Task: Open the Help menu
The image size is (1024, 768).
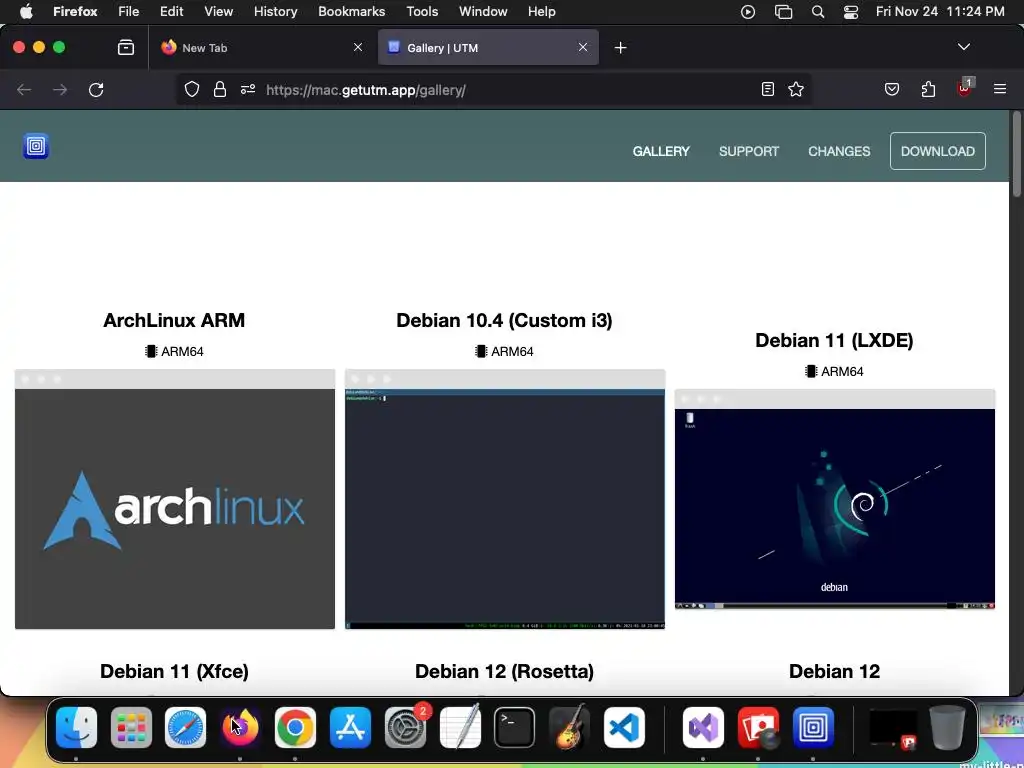Action: pos(541,12)
